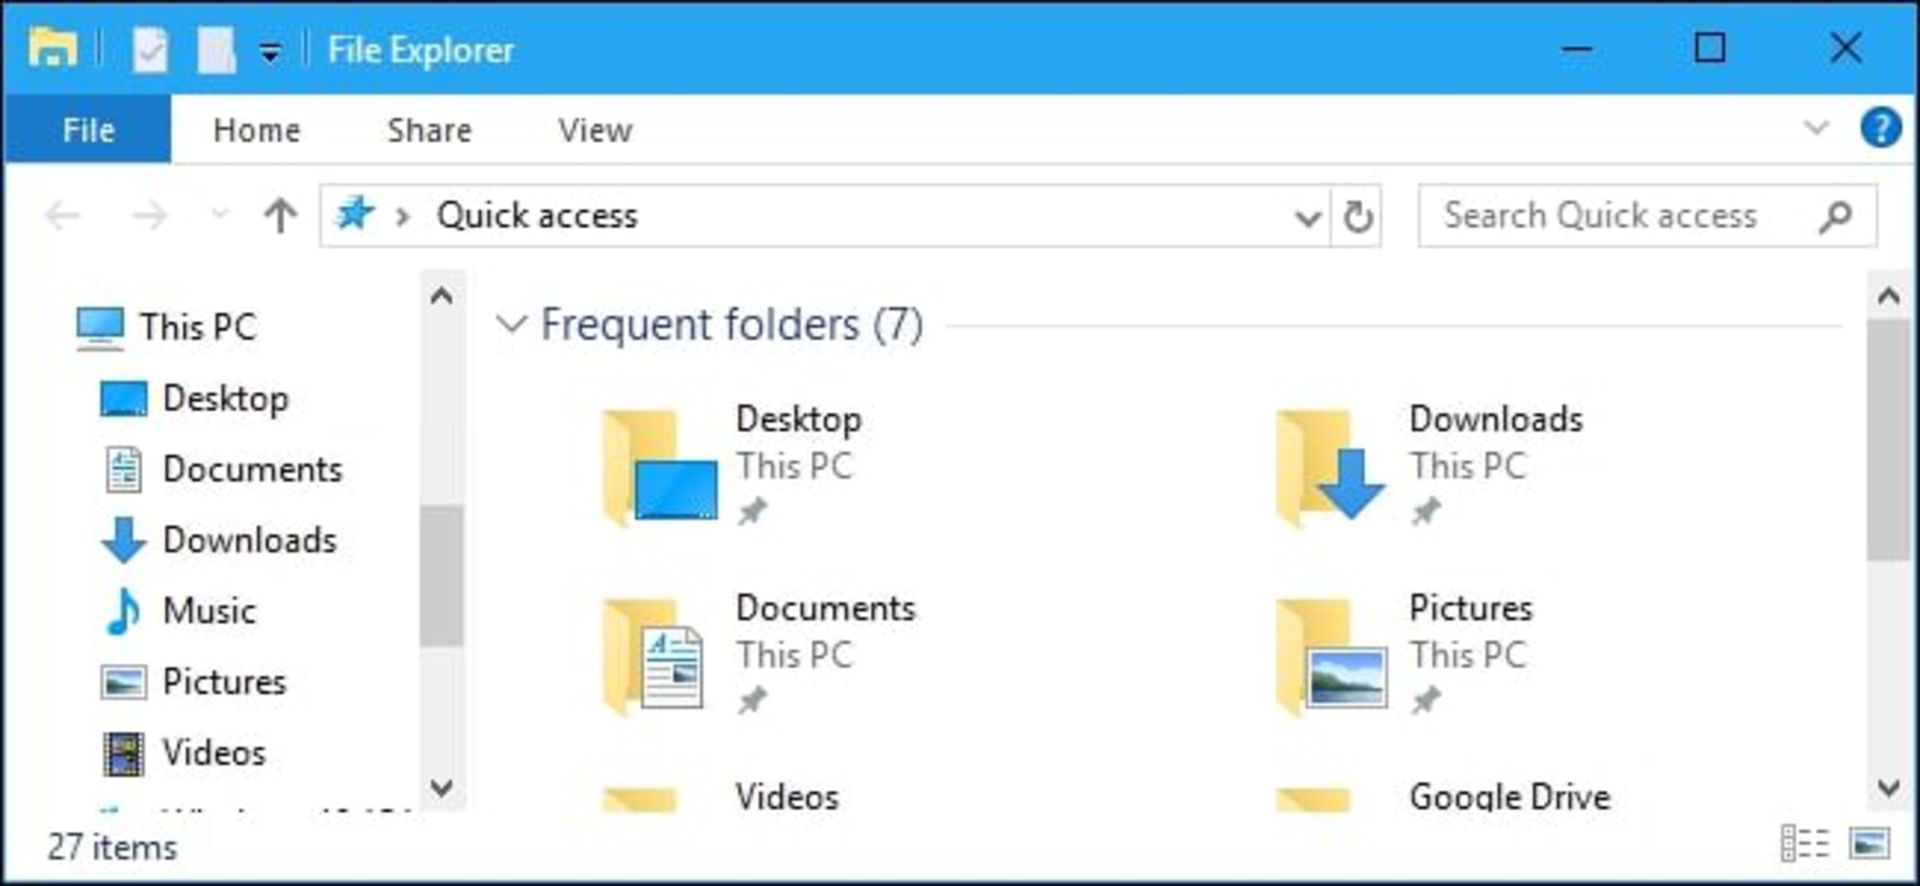
Task: Open the Downloads folder icon in Frequent folders
Action: [1330, 467]
